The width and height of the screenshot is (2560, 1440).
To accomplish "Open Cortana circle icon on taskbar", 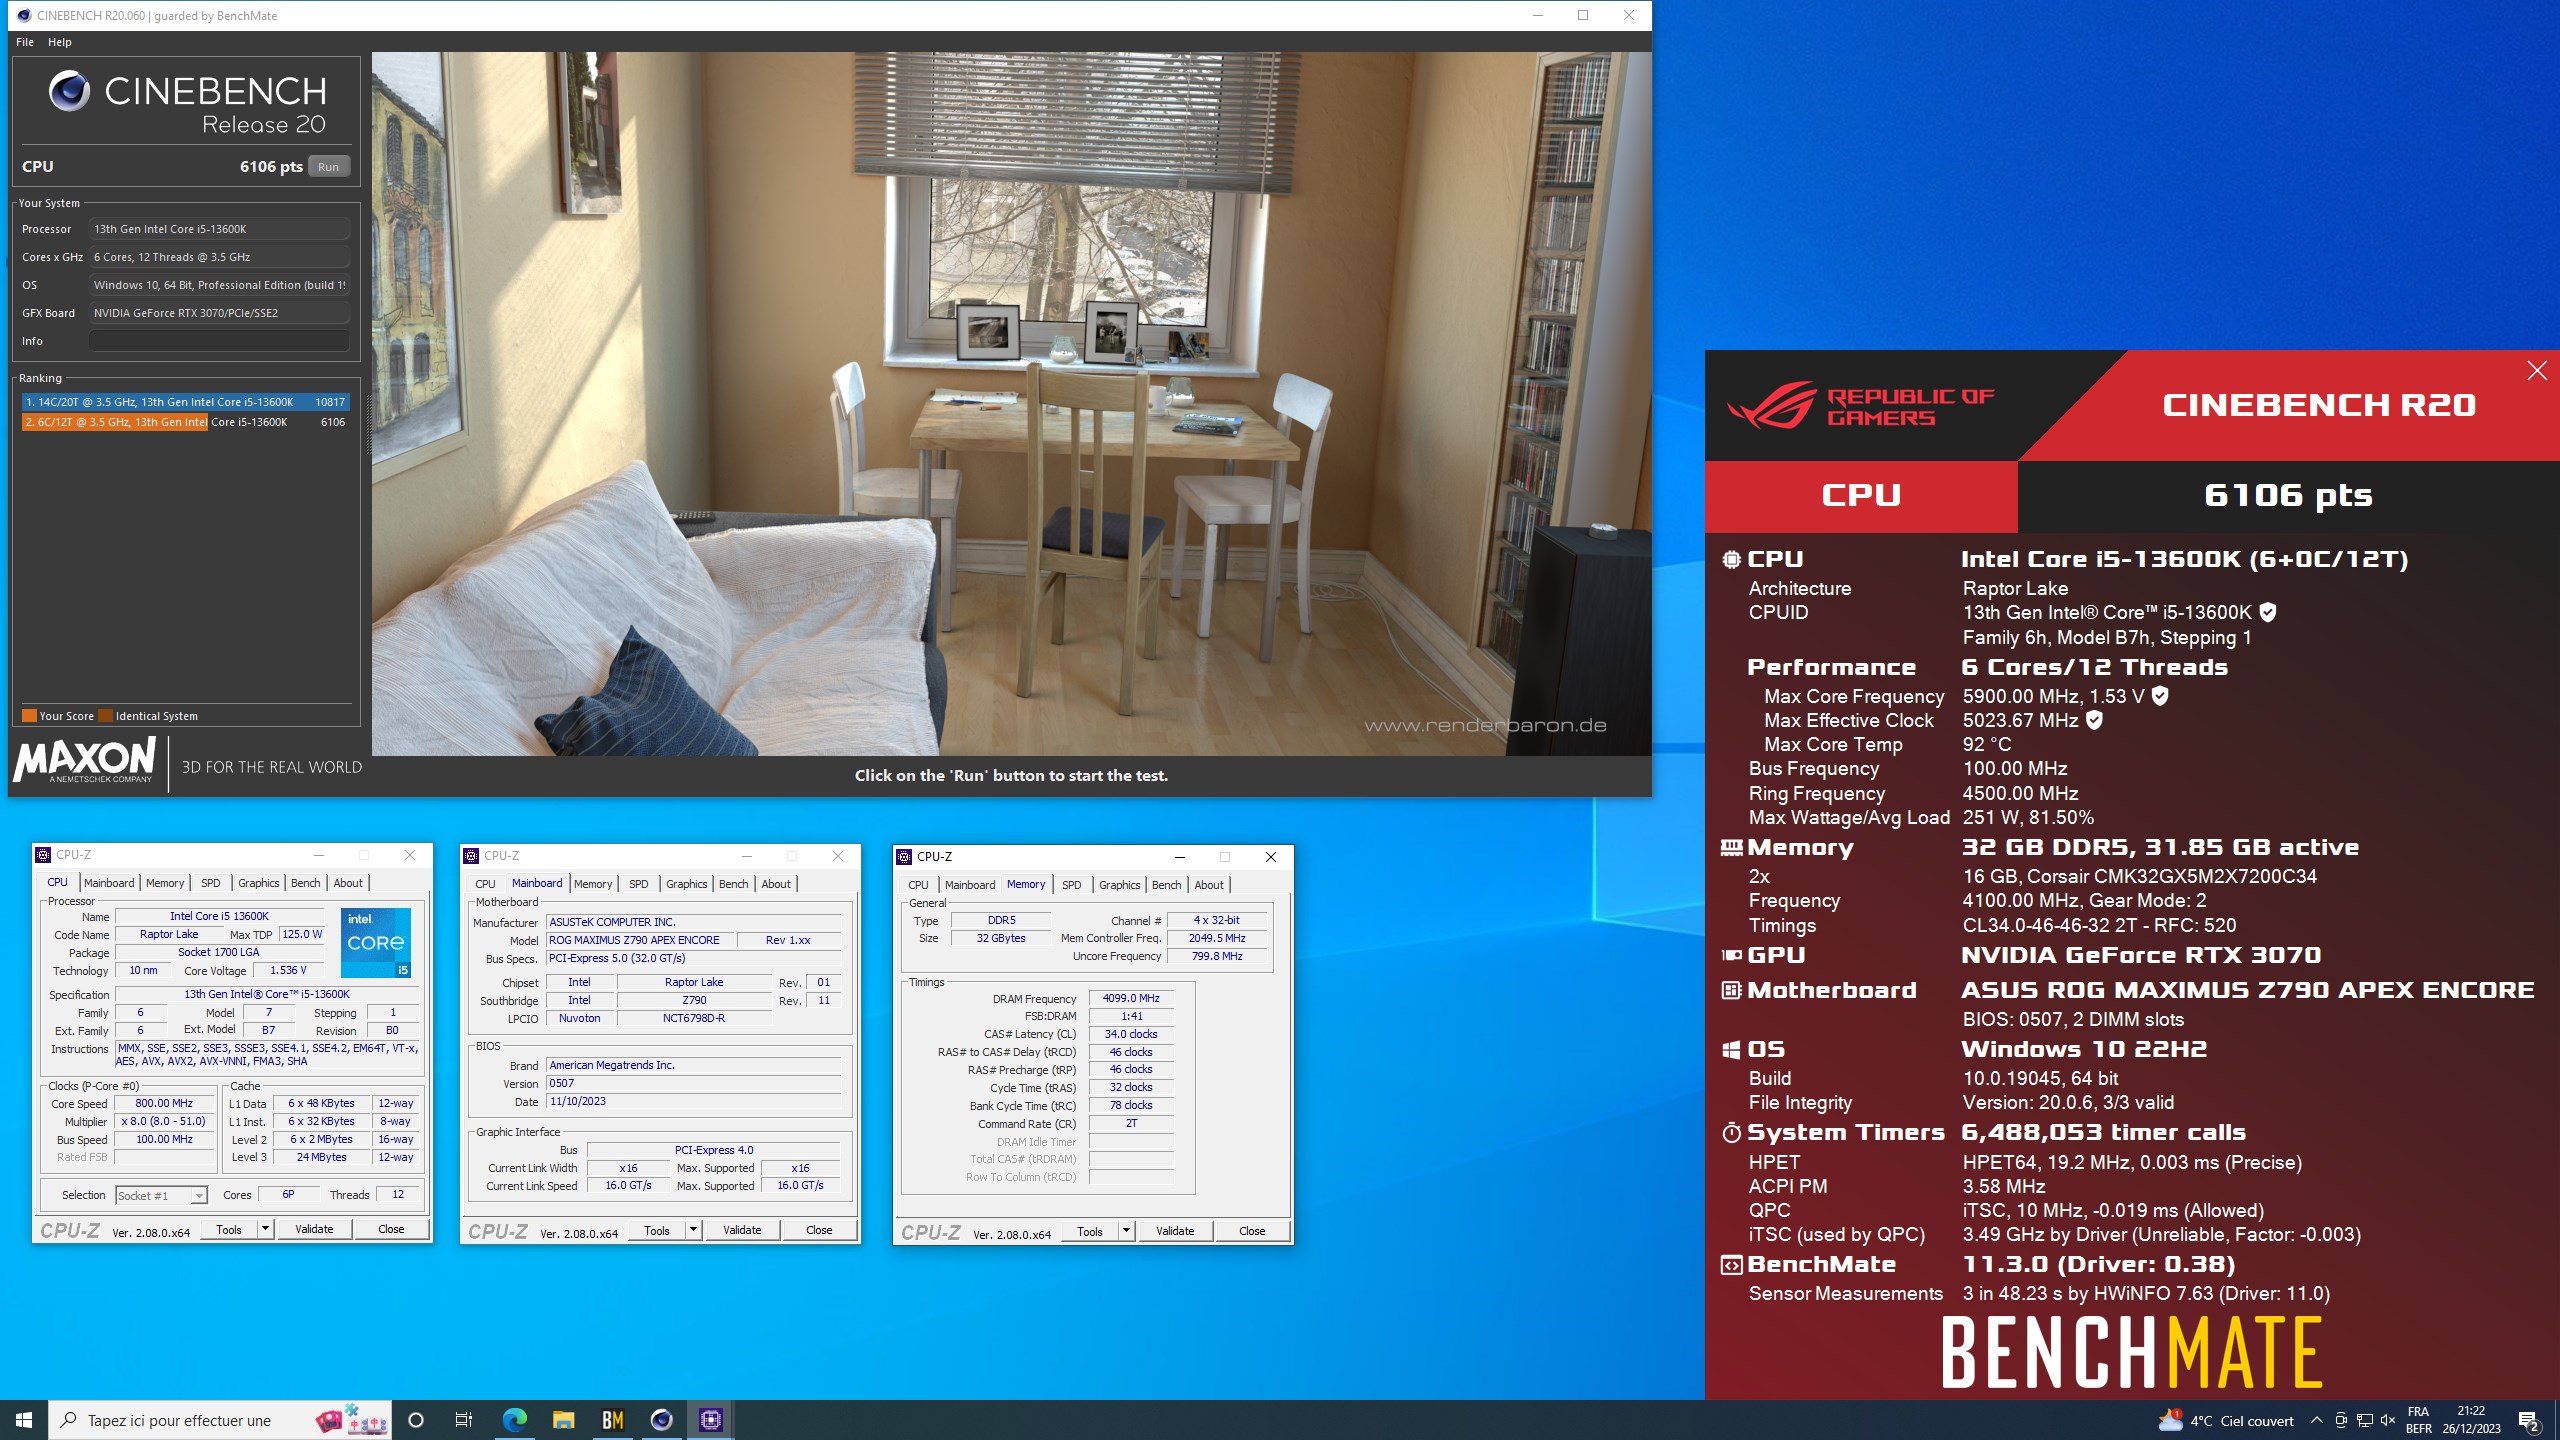I will click(x=416, y=1420).
